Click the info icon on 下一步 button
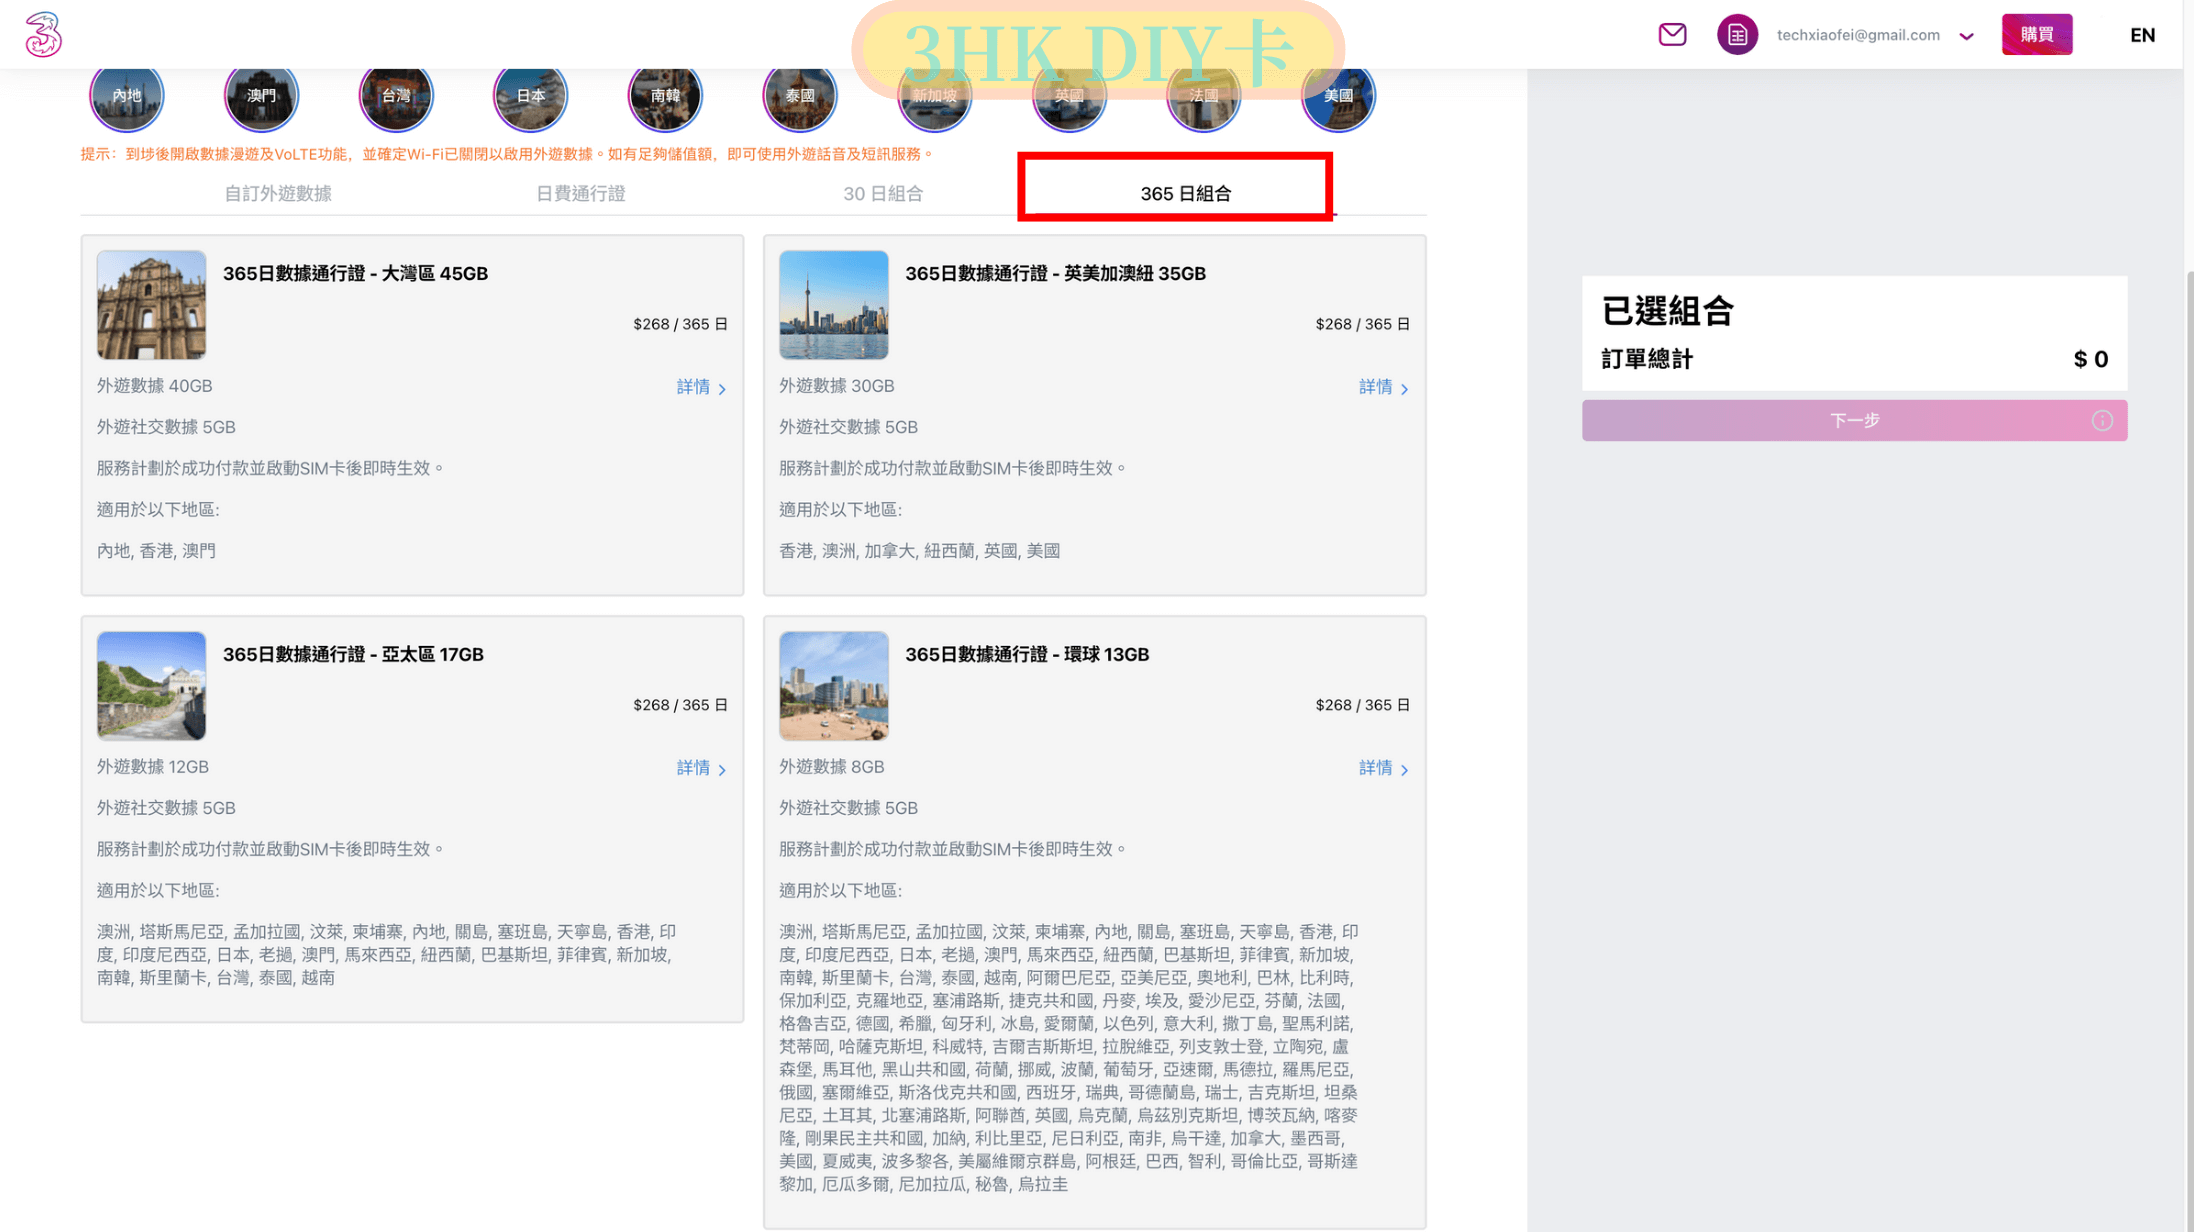Viewport: 2194px width, 1232px height. 2102,421
